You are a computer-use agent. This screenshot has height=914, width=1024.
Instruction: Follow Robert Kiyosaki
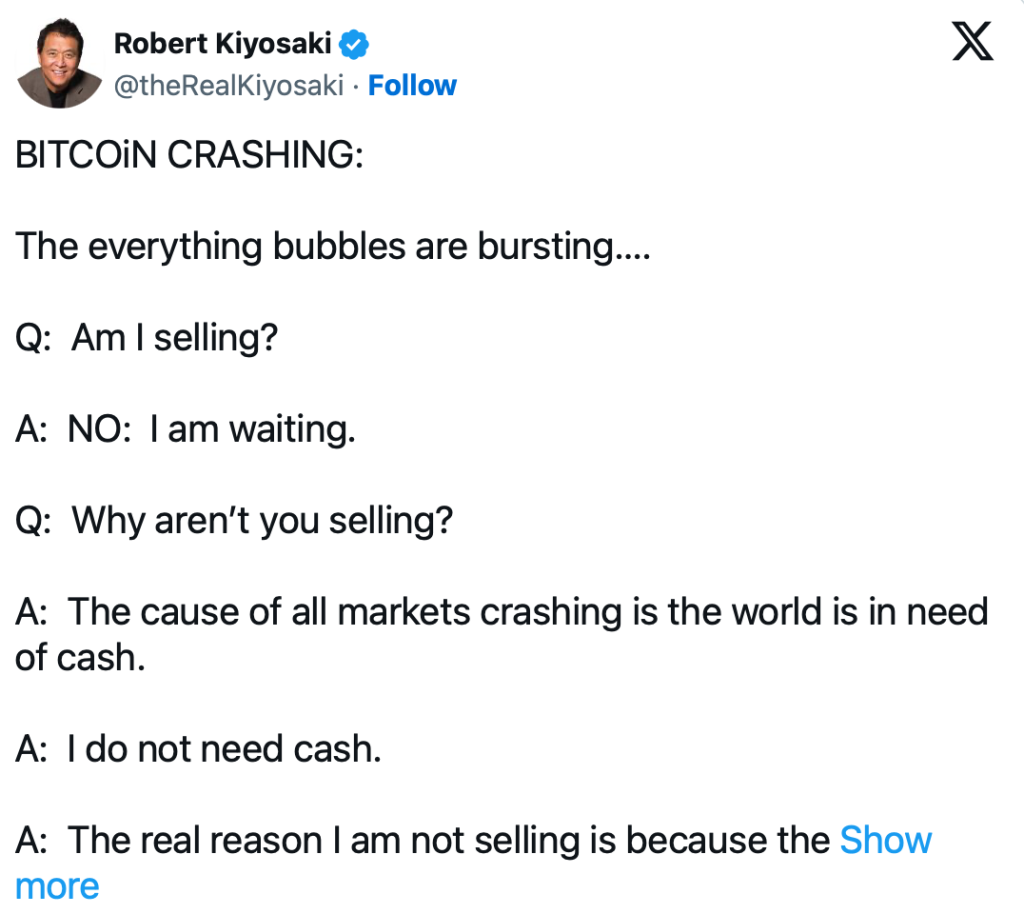click(x=412, y=86)
